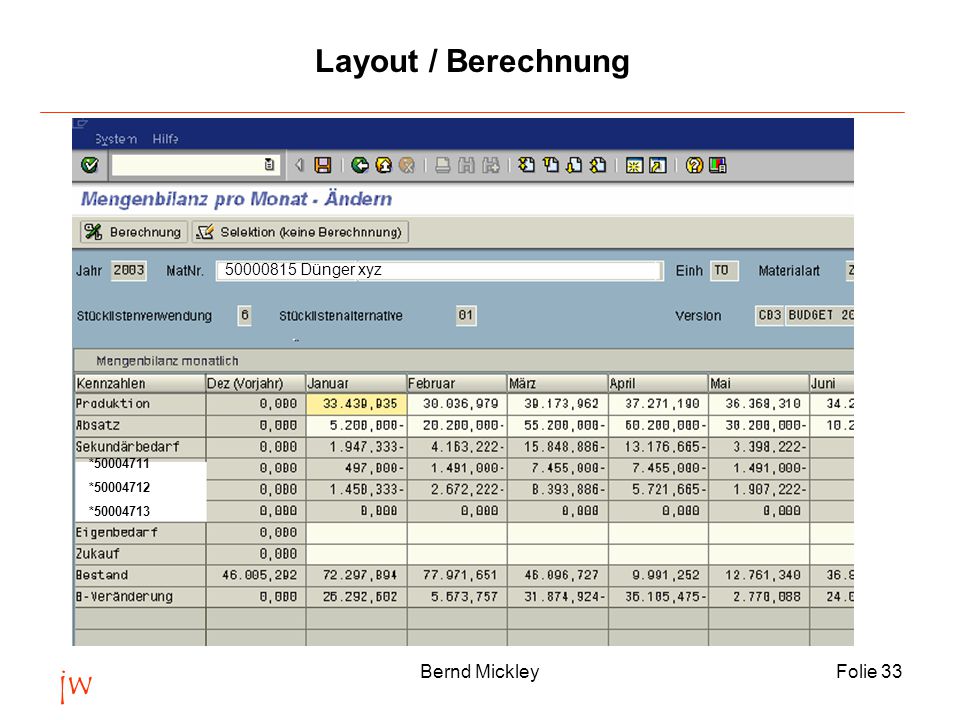Click the Stücklistenalternative field showing 01
This screenshot has width=960, height=720.
pos(466,316)
